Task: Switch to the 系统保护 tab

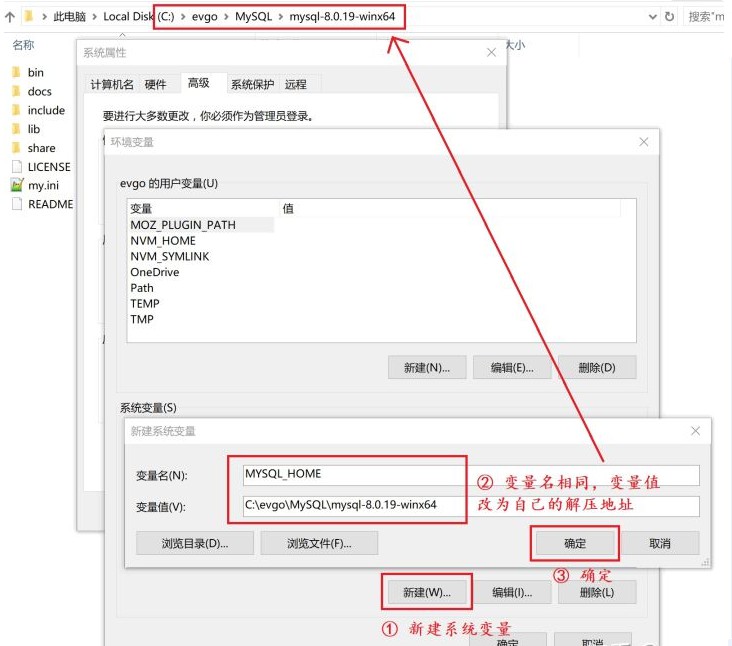Action: click(x=253, y=84)
